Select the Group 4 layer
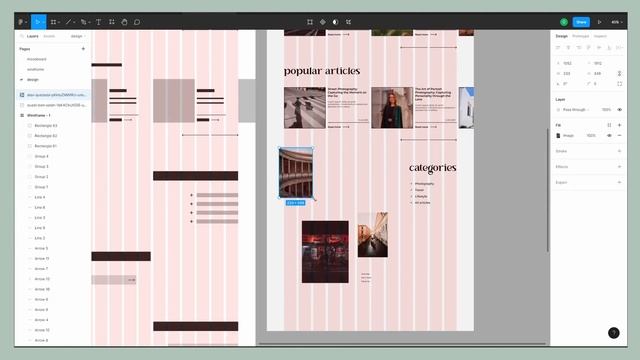Screen dimensions: 640x360 tap(41, 156)
